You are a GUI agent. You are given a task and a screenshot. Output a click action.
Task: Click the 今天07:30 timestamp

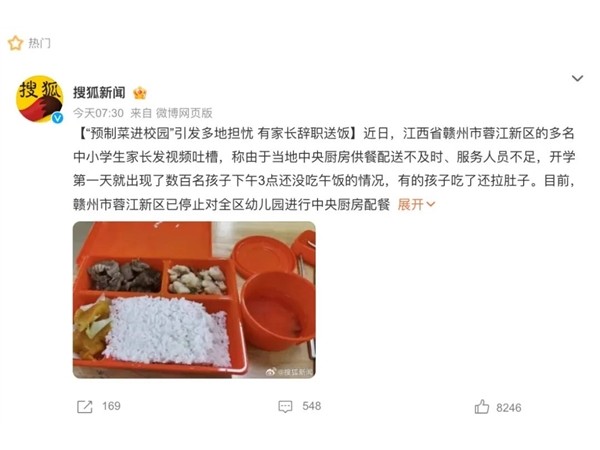click(x=98, y=113)
